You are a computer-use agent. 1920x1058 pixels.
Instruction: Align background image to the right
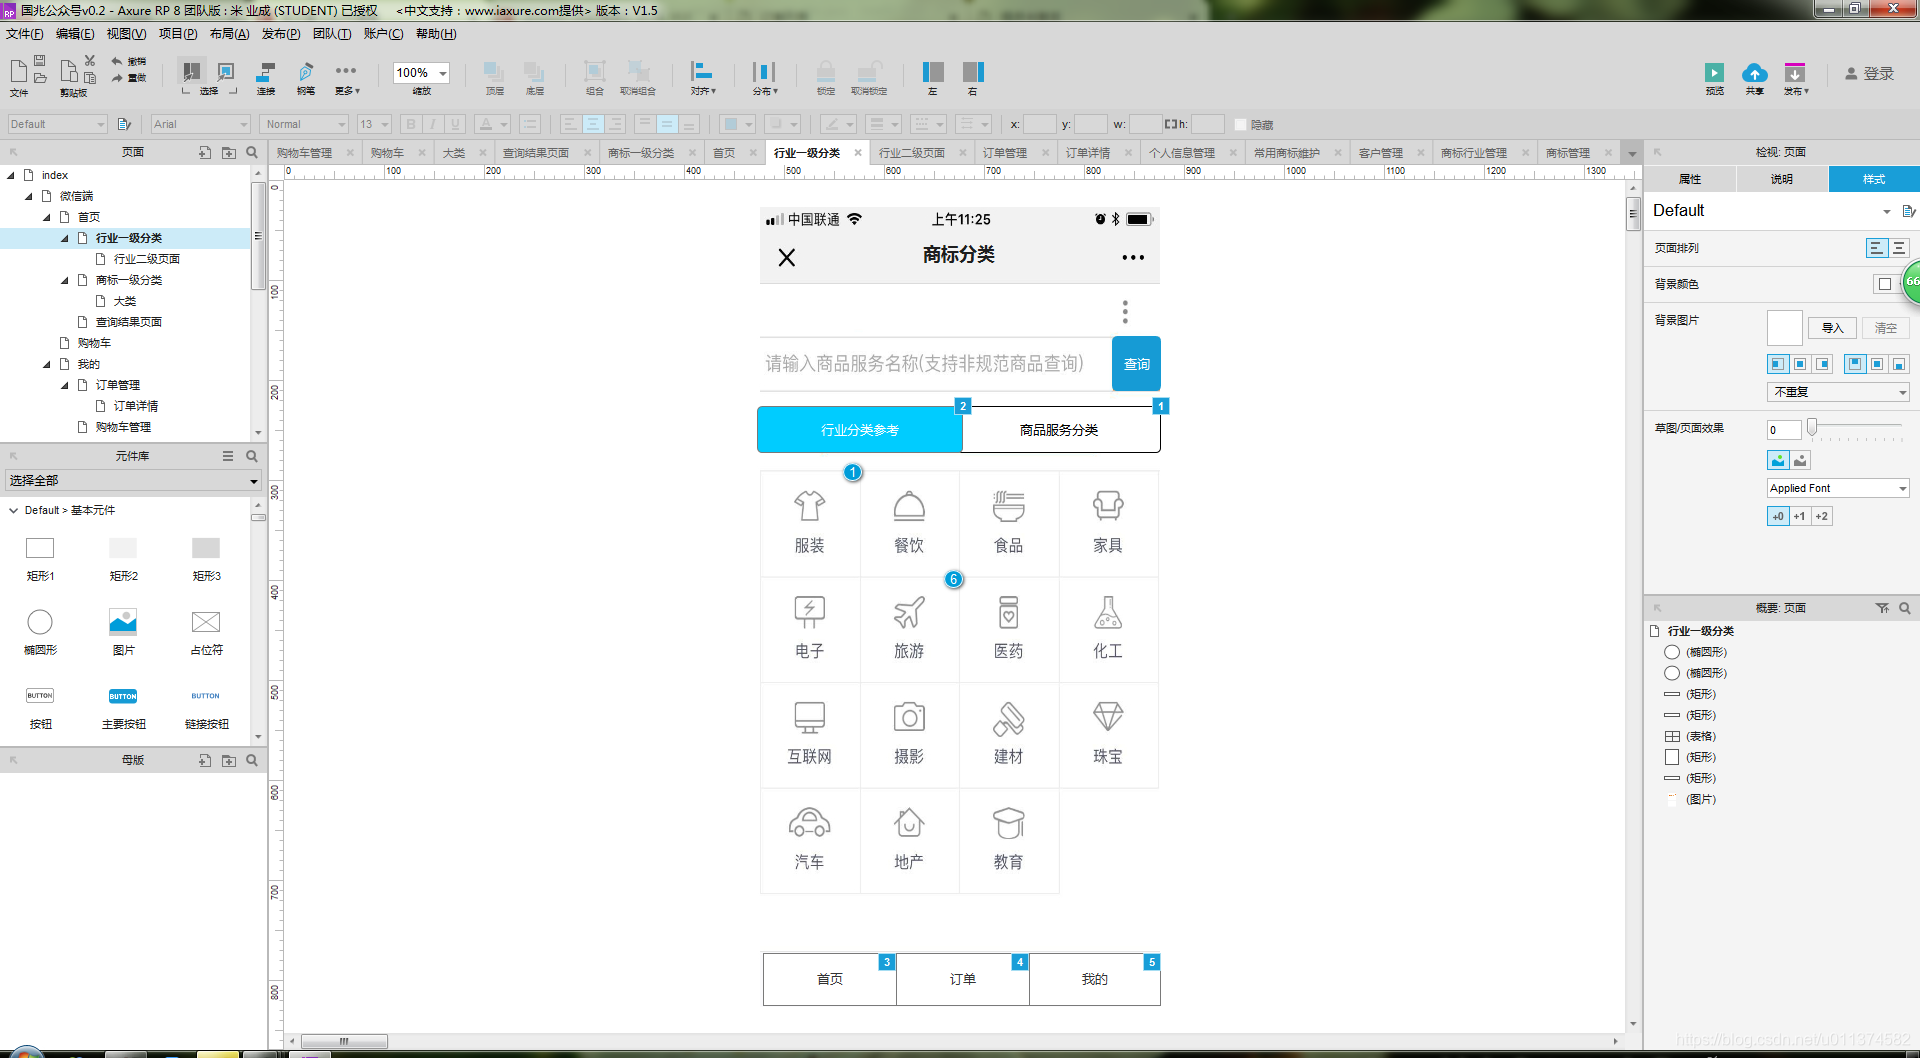[x=1822, y=364]
